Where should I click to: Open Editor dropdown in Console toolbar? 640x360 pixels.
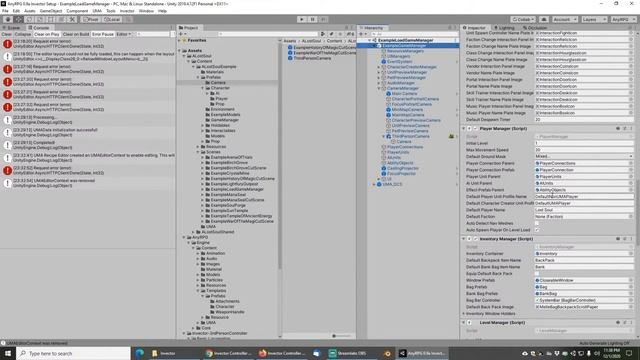tap(124, 34)
